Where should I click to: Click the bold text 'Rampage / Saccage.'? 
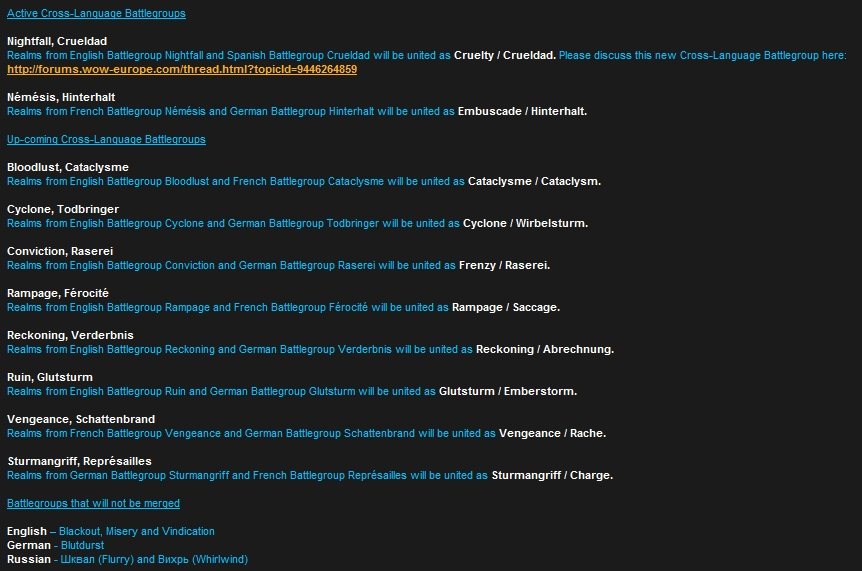tap(506, 307)
